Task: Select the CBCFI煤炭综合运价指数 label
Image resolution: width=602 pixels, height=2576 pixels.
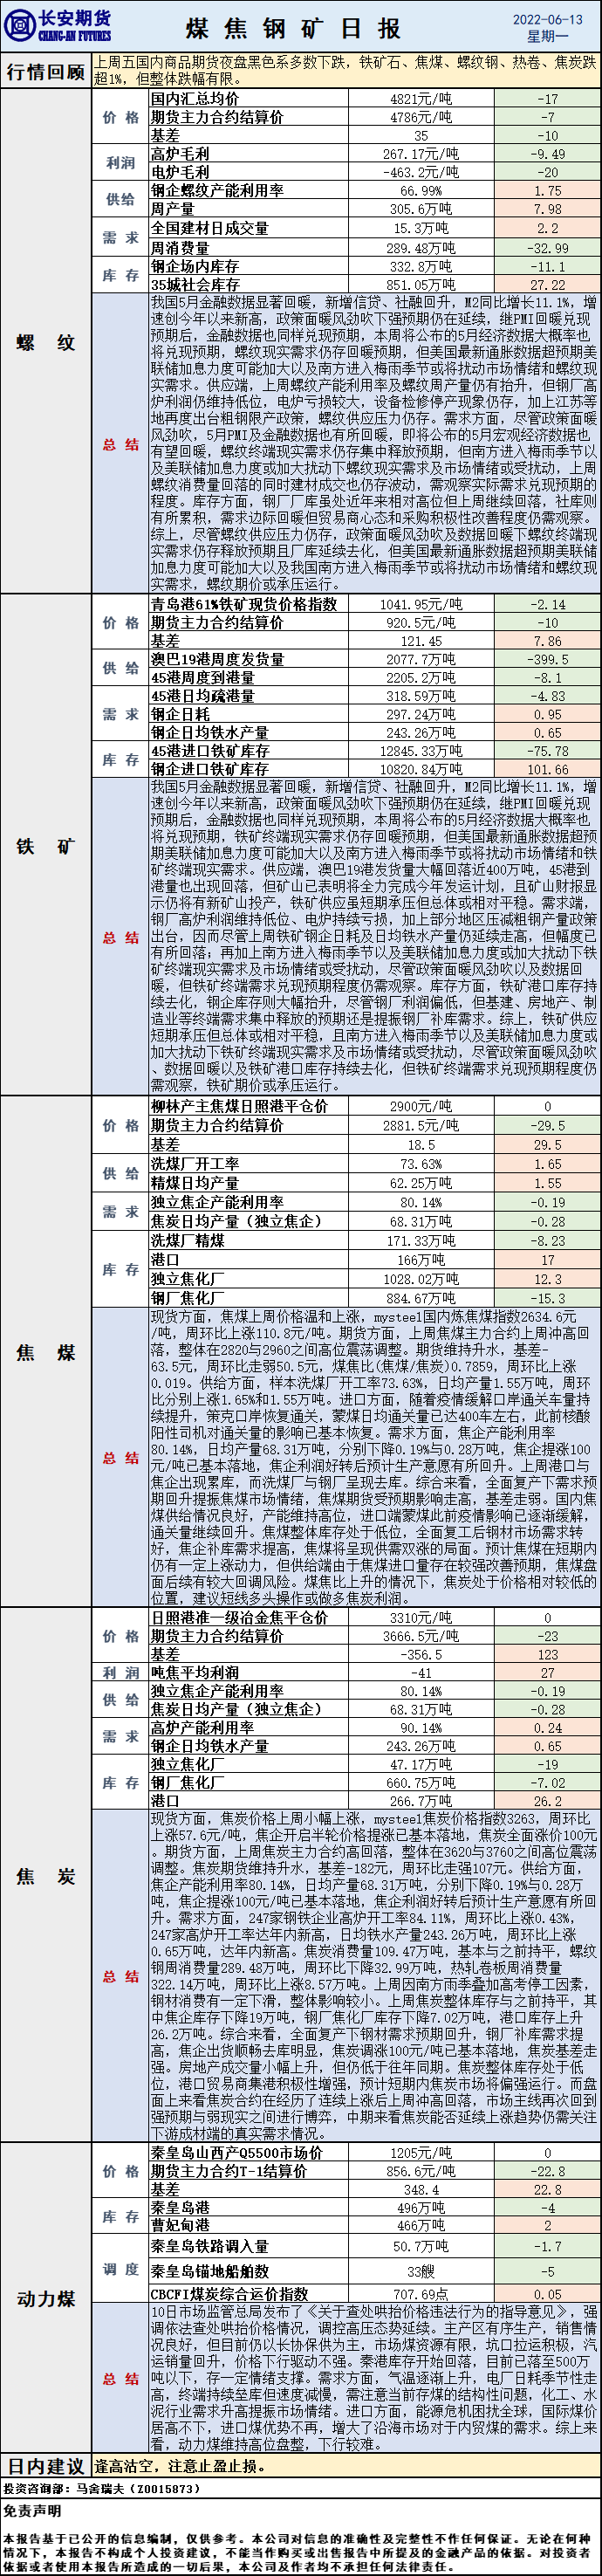Action: click(230, 2294)
